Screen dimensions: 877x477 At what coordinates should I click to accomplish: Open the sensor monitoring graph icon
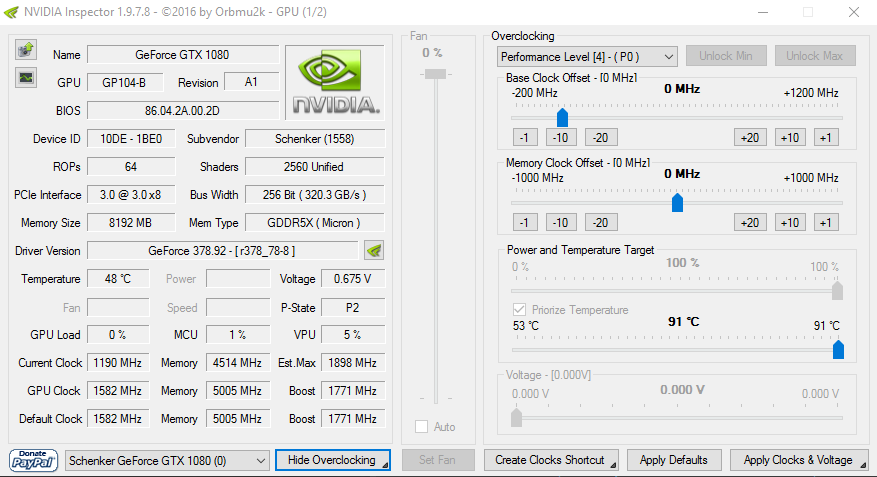pyautogui.click(x=26, y=78)
